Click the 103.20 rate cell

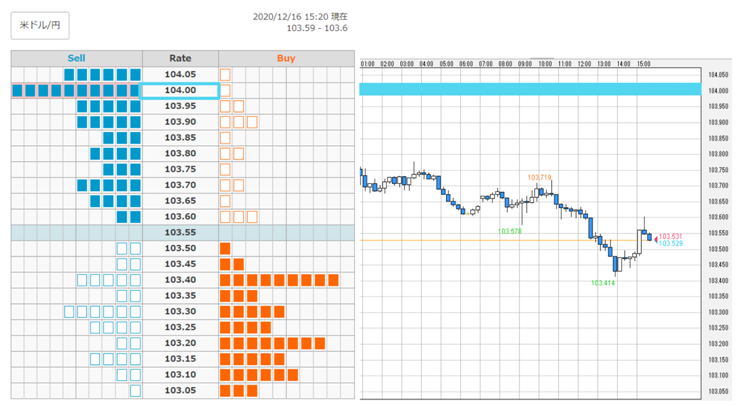(180, 343)
